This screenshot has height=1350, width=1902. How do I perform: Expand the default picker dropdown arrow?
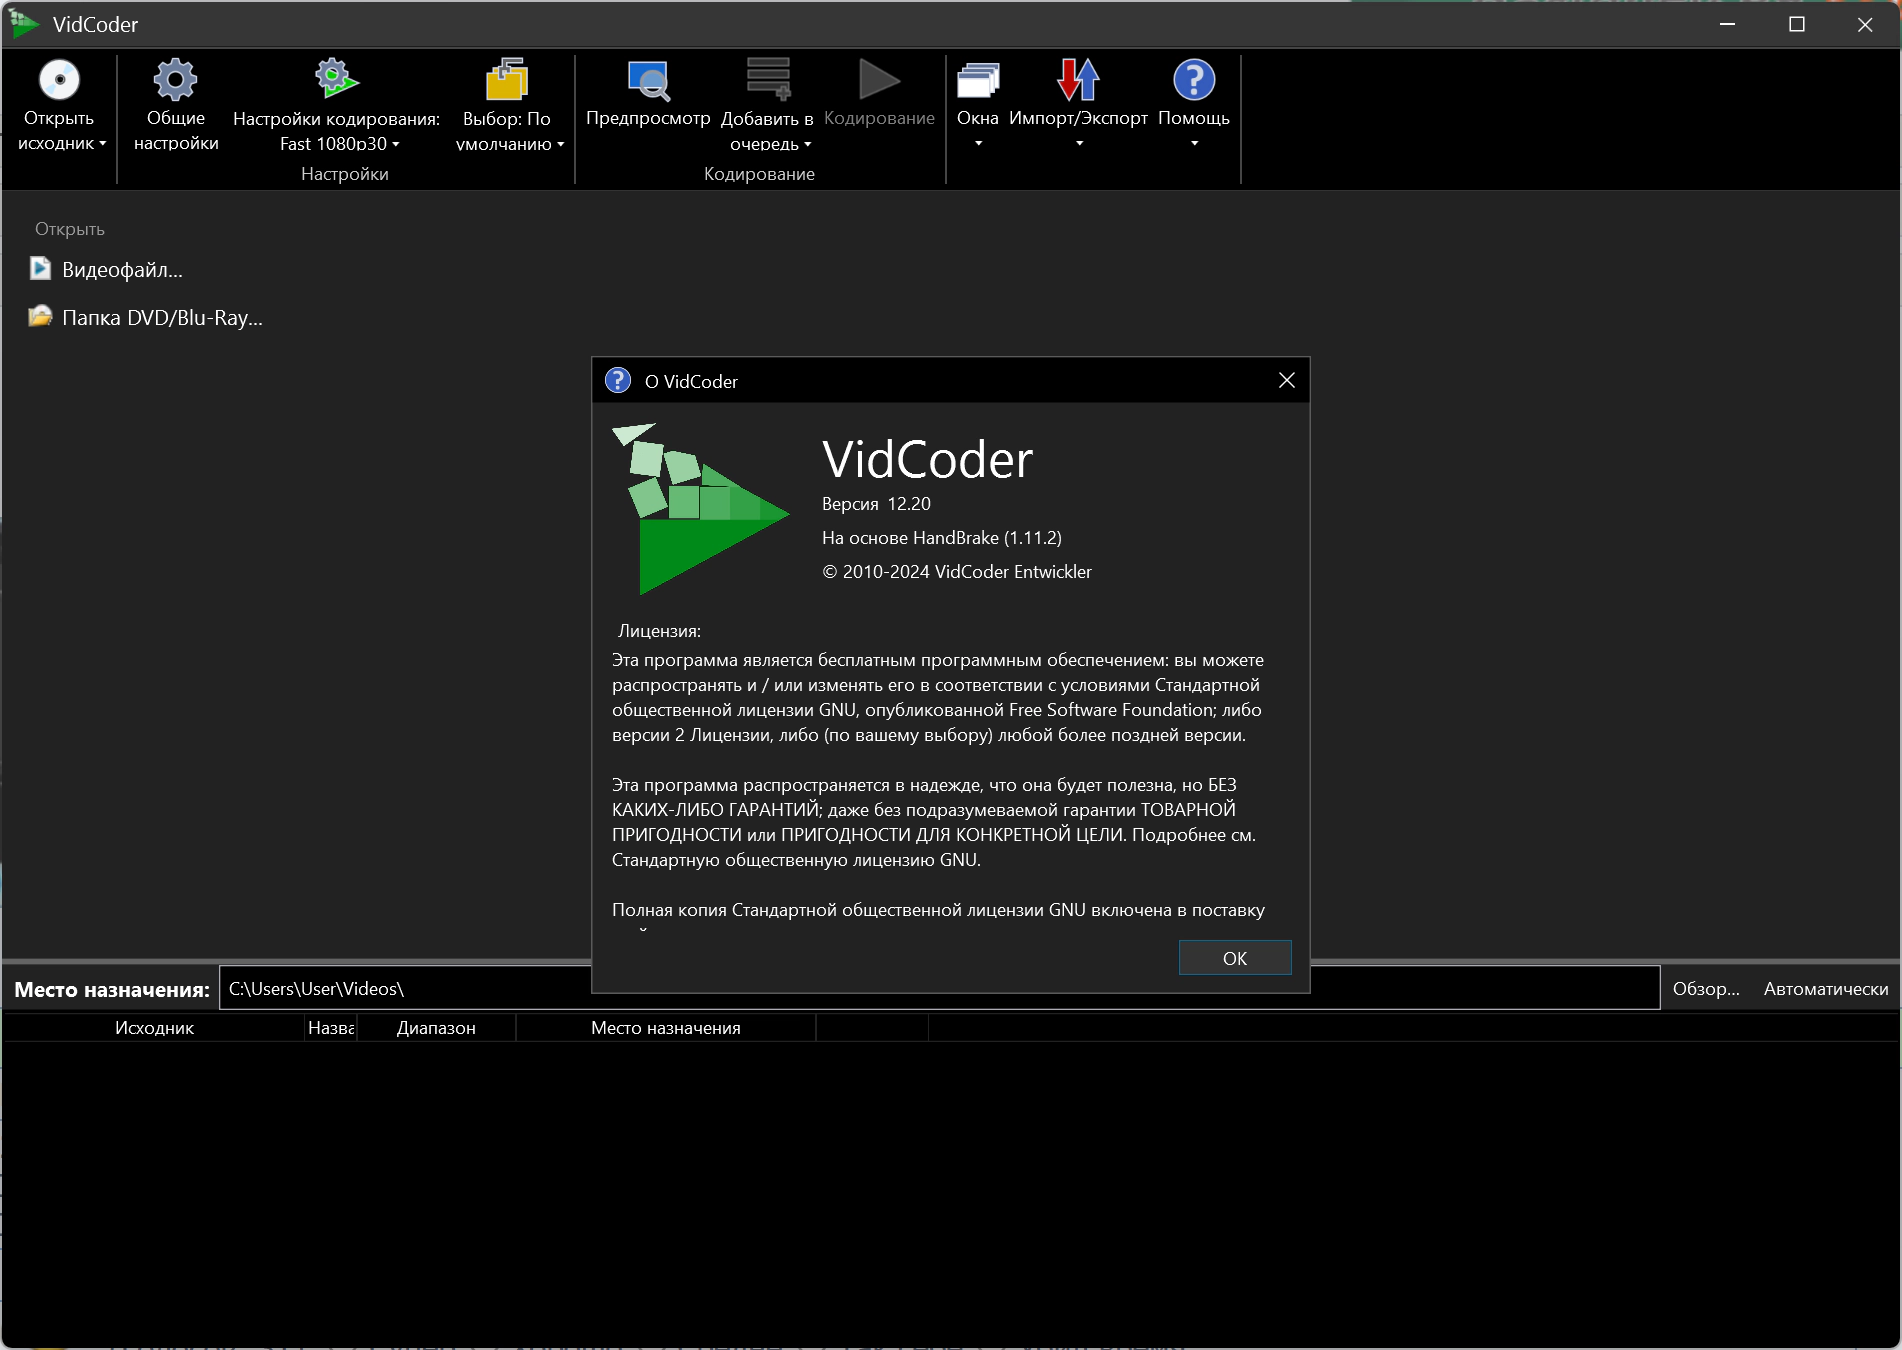click(561, 144)
